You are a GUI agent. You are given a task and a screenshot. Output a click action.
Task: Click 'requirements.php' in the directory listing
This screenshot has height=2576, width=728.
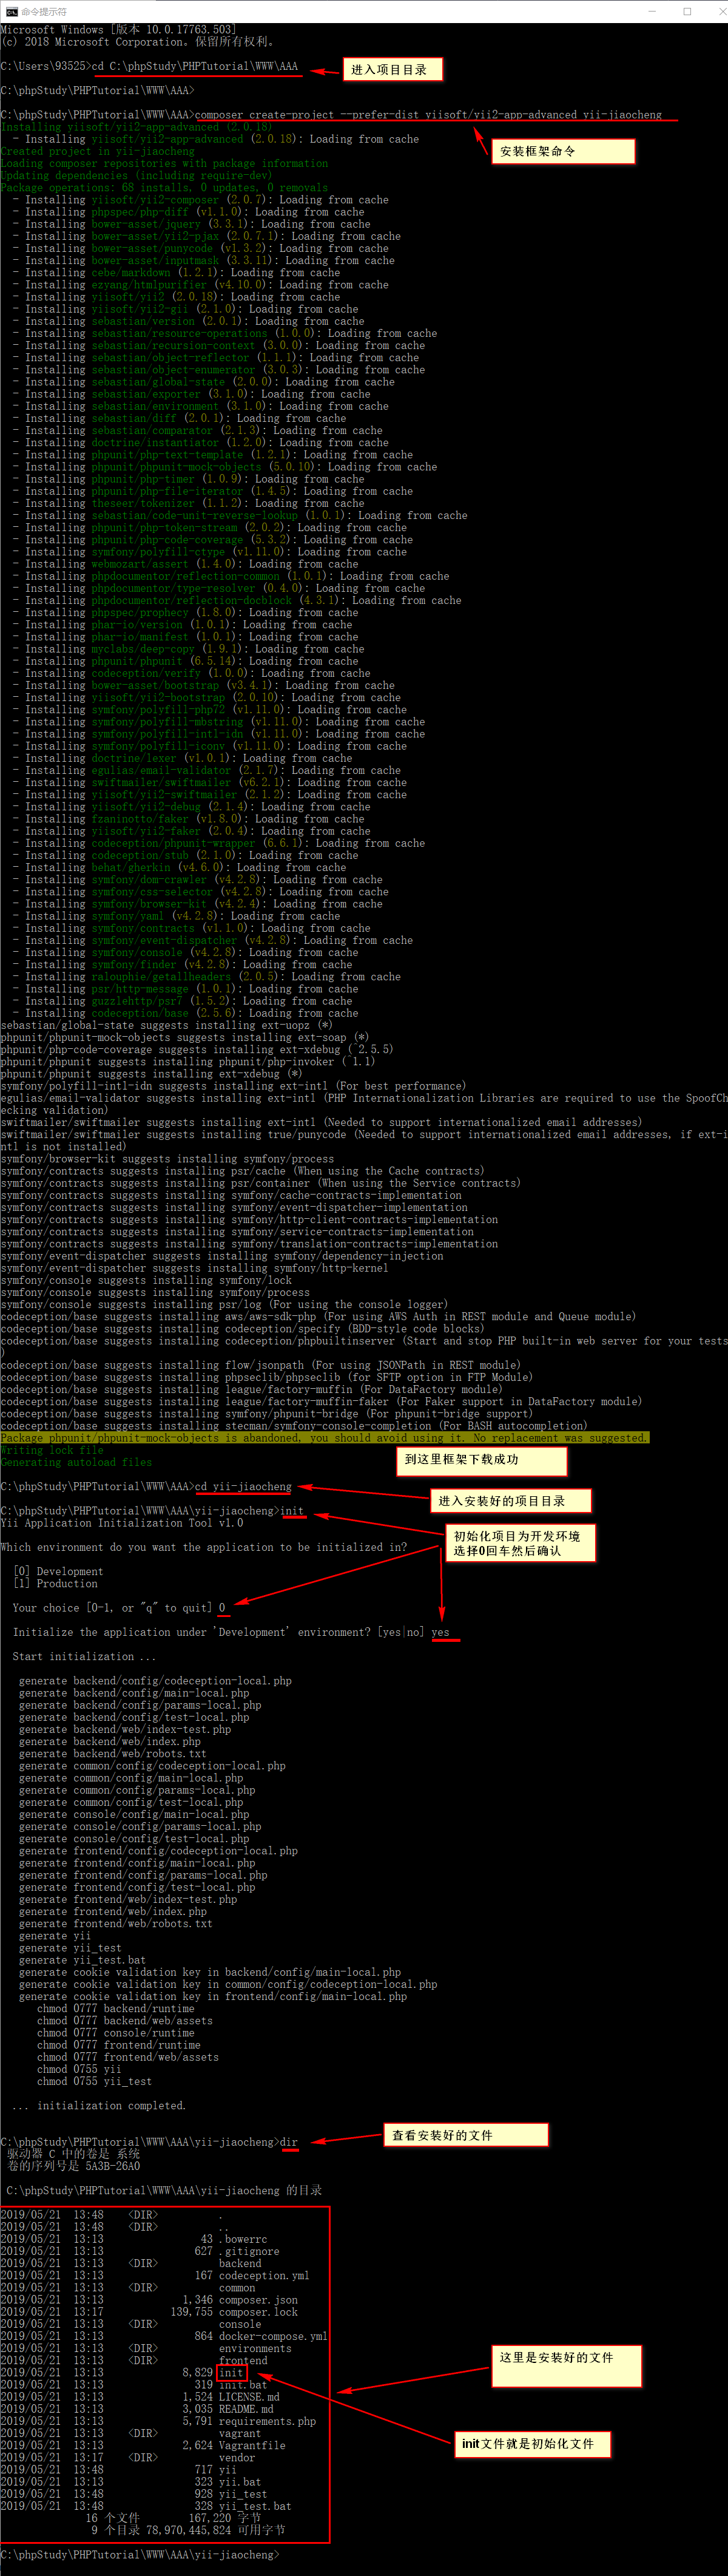click(x=267, y=2421)
